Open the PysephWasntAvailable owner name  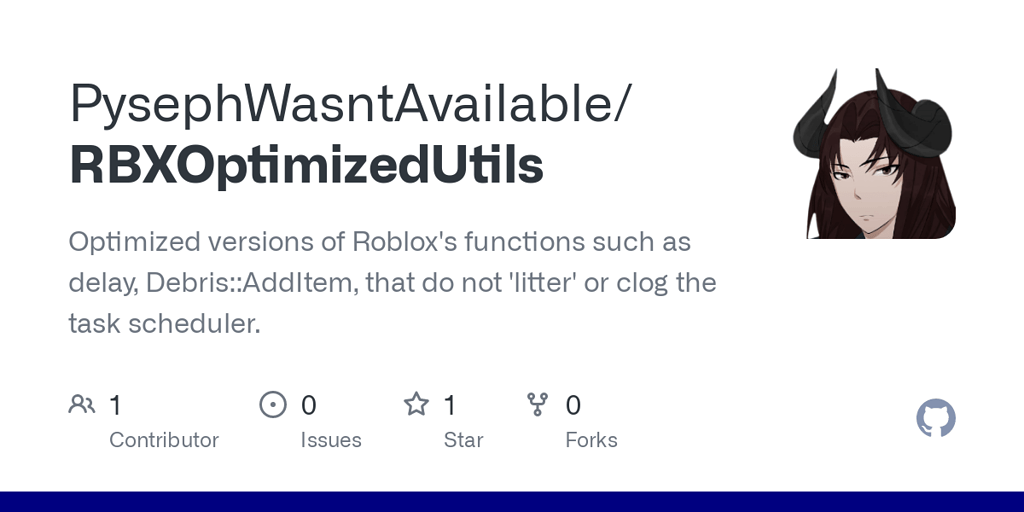(350, 104)
